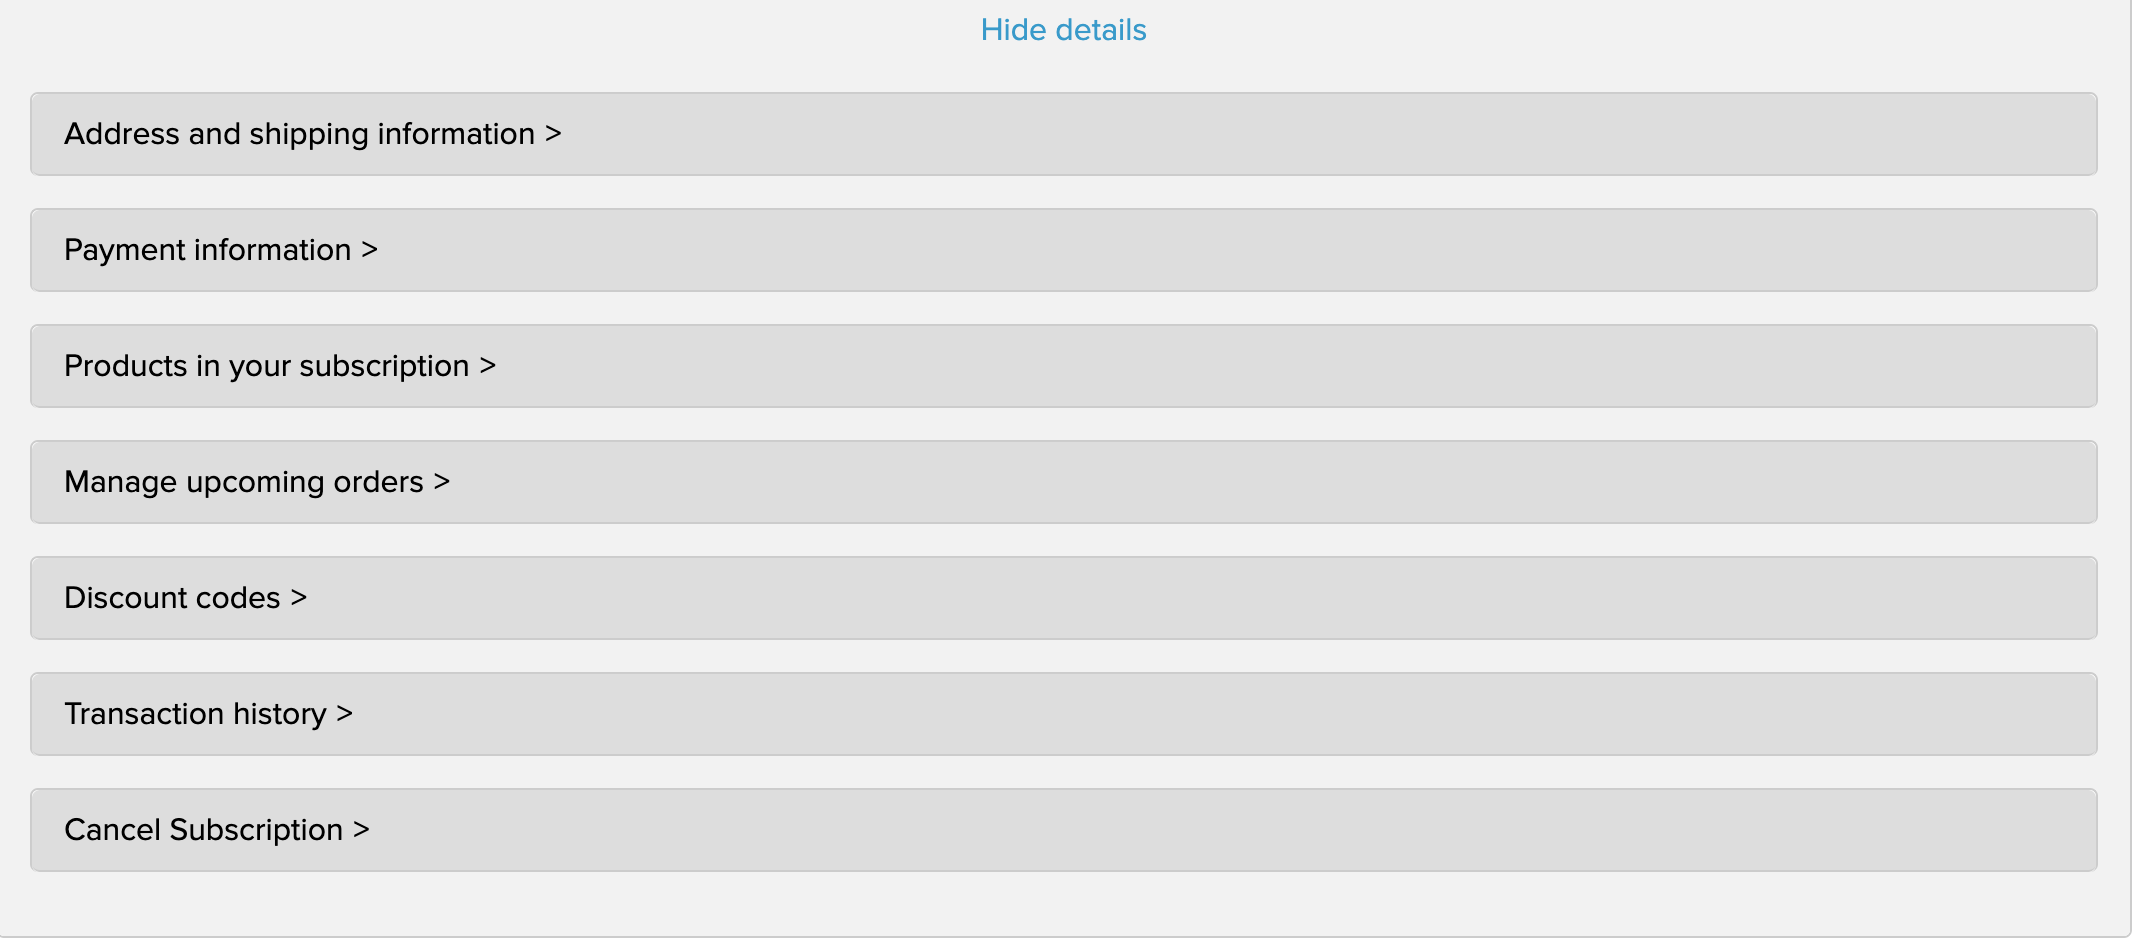Screen dimensions: 2132x938
Task: Open Manage upcoming orders section
Action: click(x=244, y=482)
